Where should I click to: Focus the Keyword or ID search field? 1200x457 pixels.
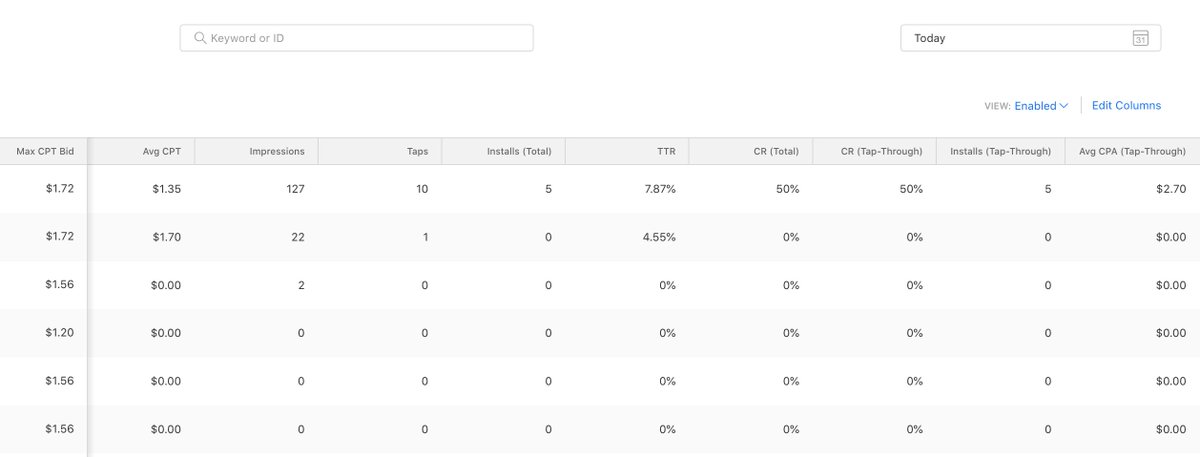click(356, 38)
